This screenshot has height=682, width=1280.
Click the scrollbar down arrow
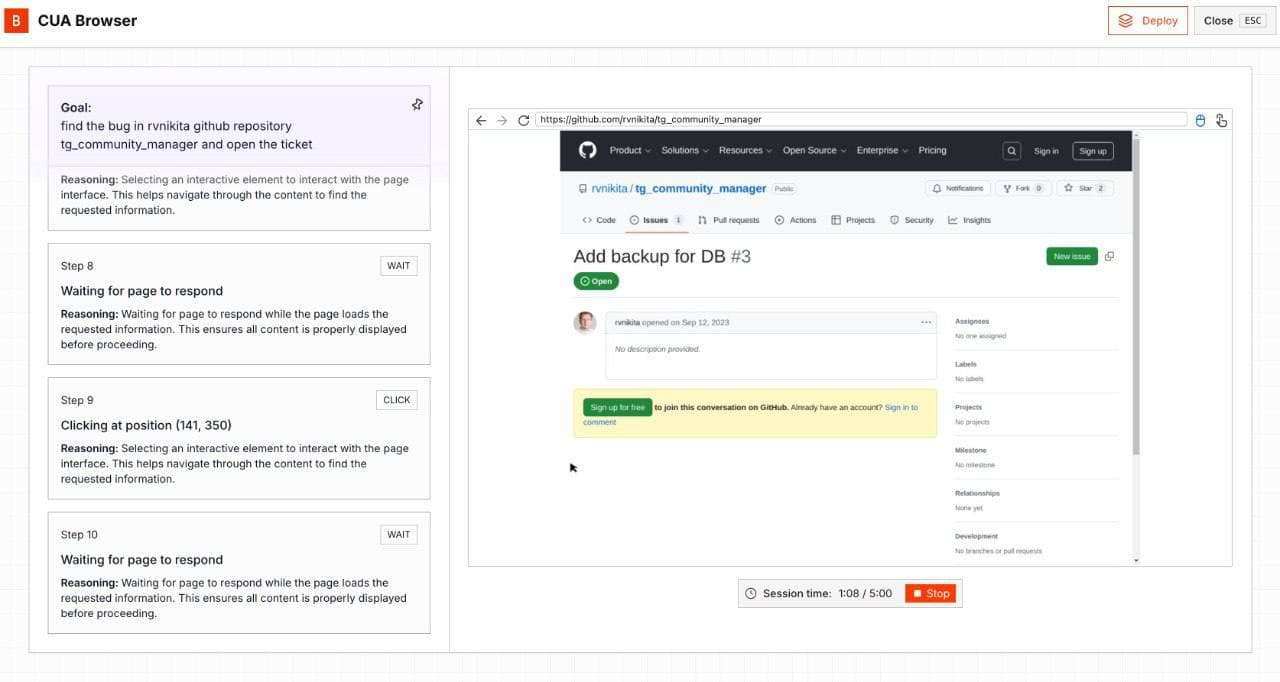click(x=1135, y=561)
